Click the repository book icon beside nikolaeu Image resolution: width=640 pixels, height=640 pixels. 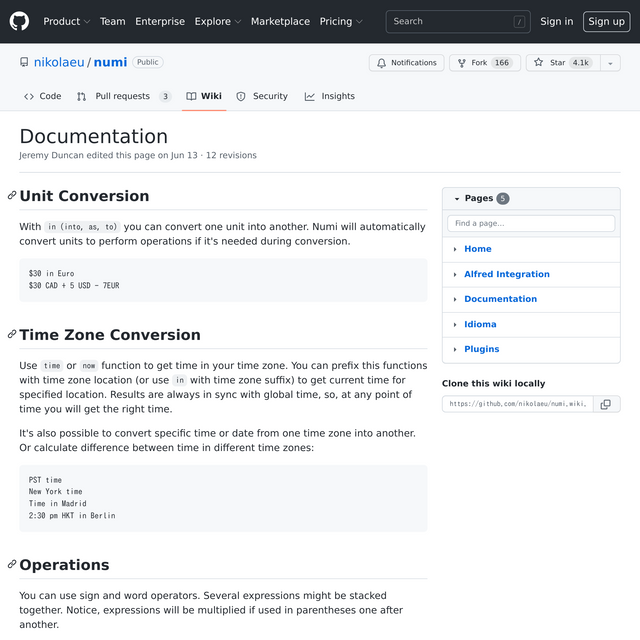pos(24,62)
